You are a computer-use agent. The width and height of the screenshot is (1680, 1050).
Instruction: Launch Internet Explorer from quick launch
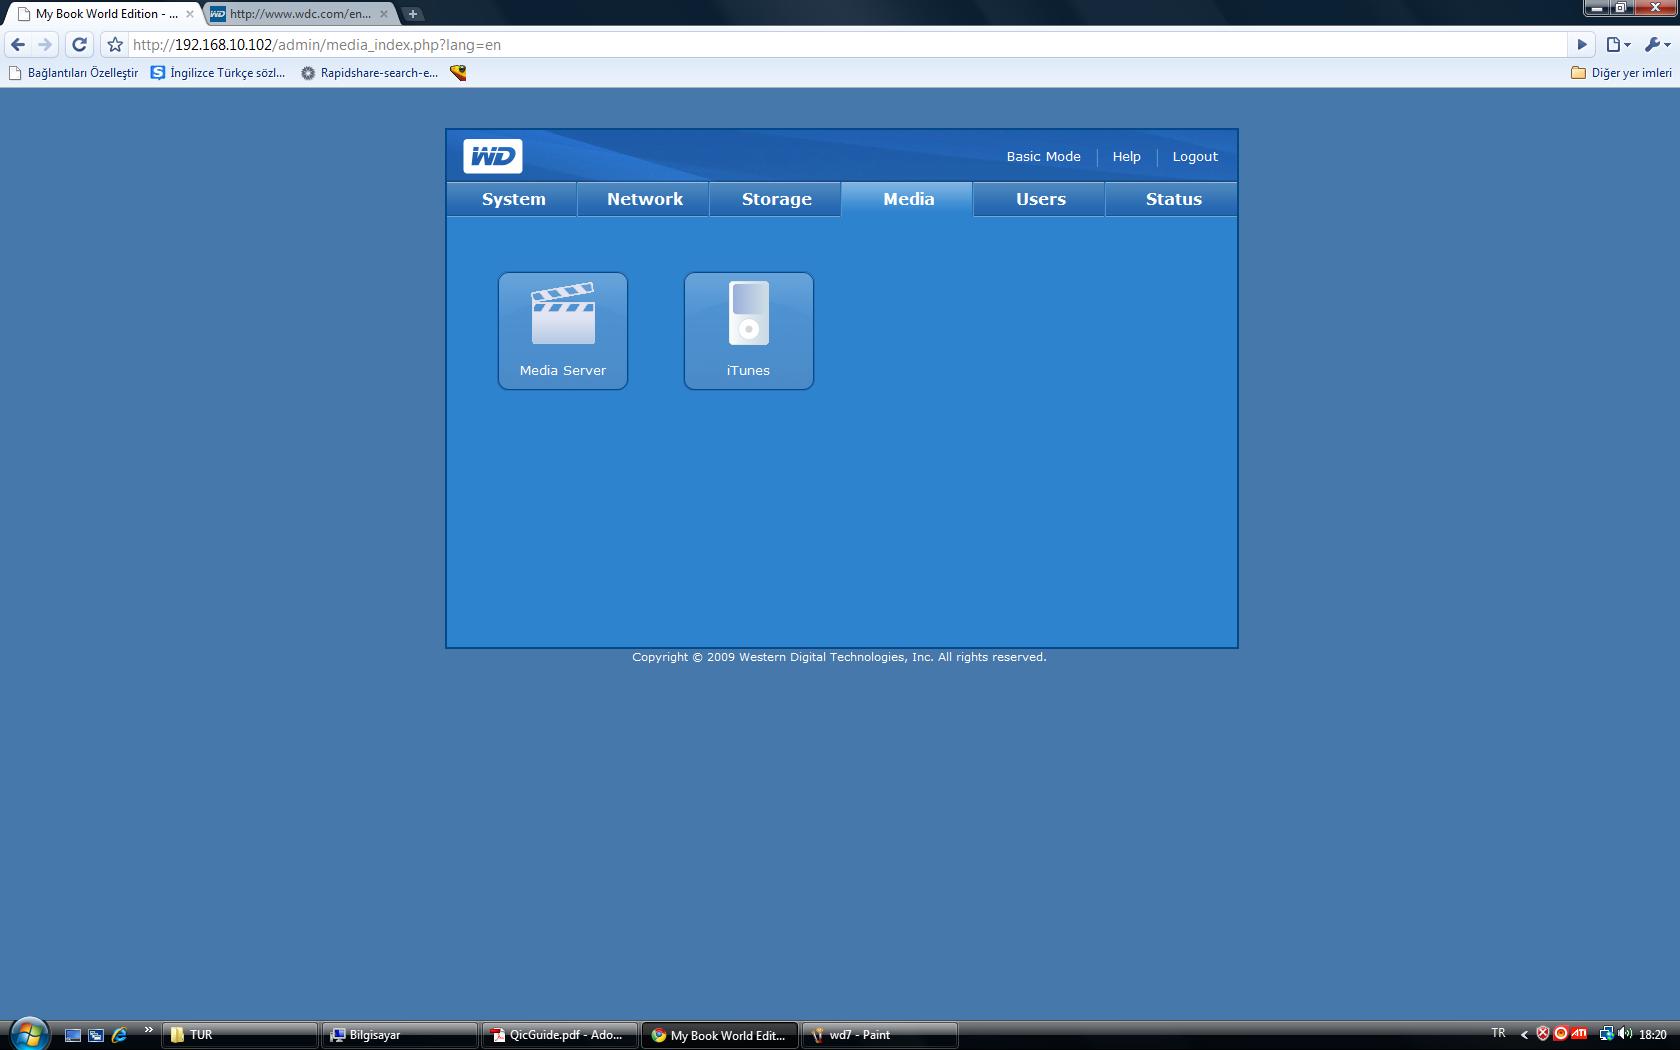(x=119, y=1035)
